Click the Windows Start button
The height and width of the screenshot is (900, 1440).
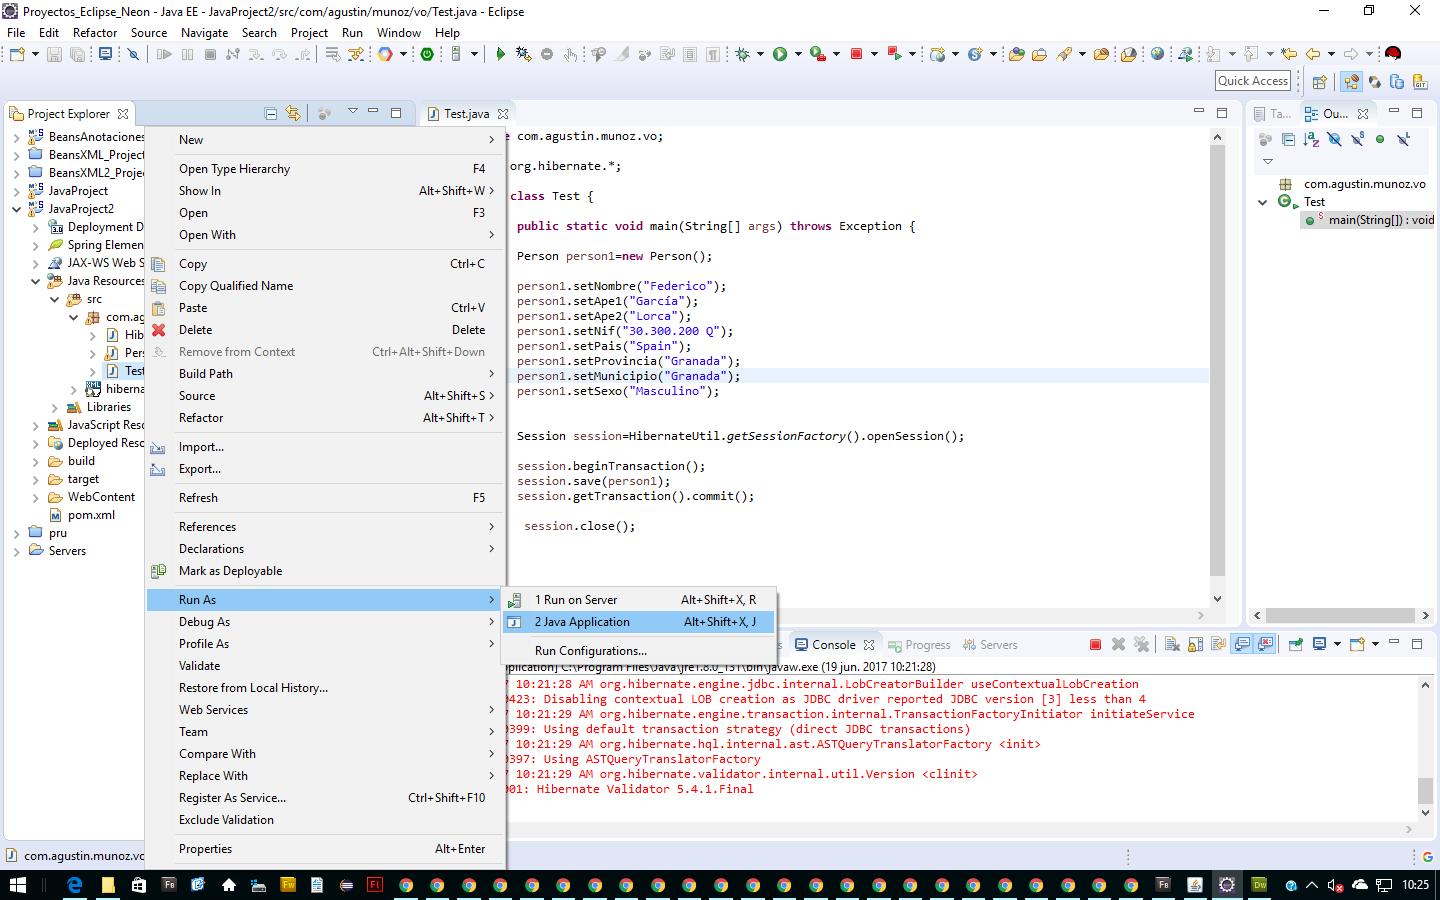[17, 885]
